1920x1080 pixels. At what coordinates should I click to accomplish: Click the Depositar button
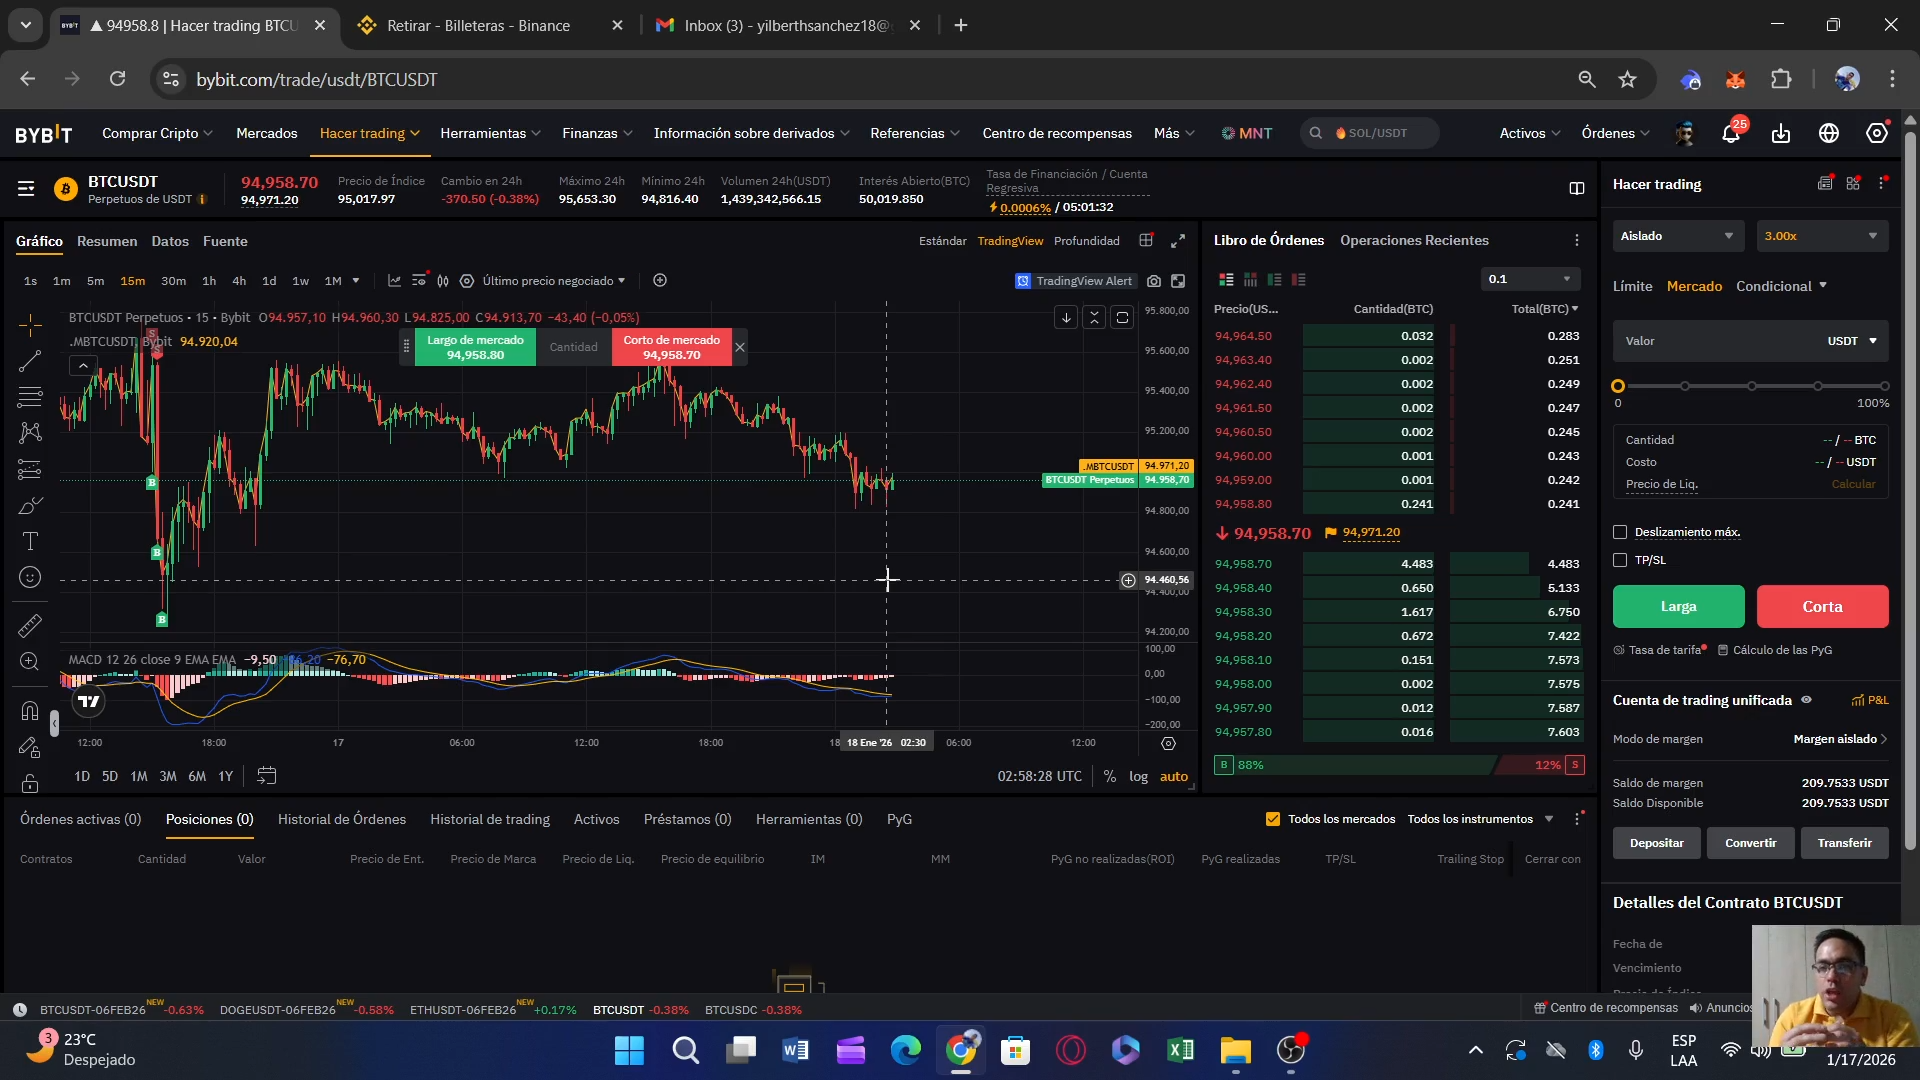[1656, 843]
